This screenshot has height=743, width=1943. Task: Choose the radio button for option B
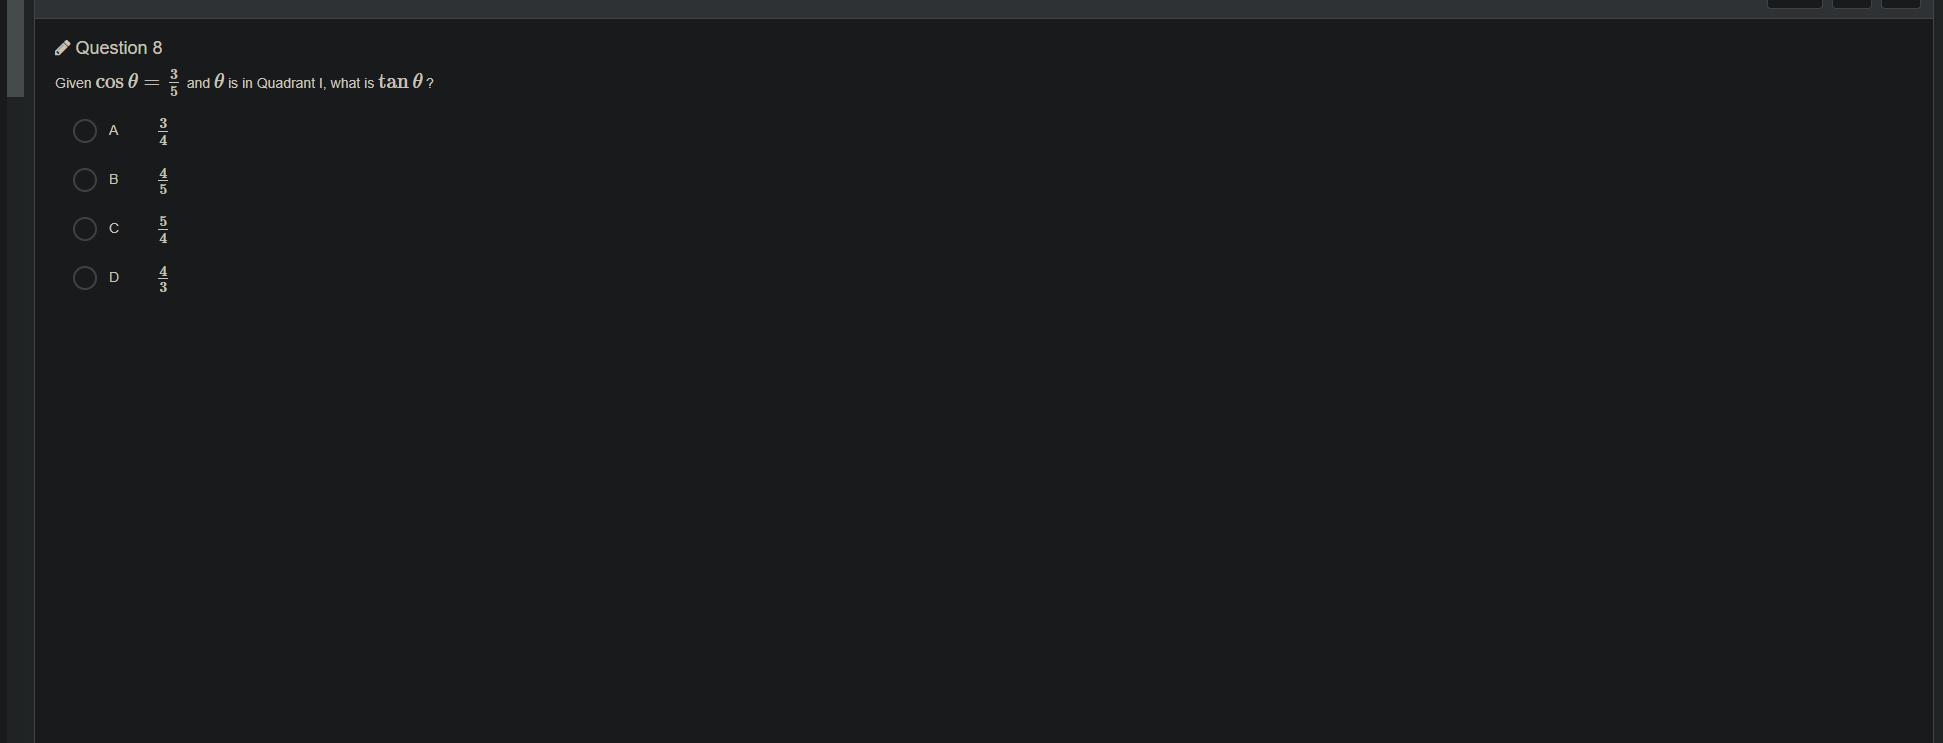coord(85,180)
